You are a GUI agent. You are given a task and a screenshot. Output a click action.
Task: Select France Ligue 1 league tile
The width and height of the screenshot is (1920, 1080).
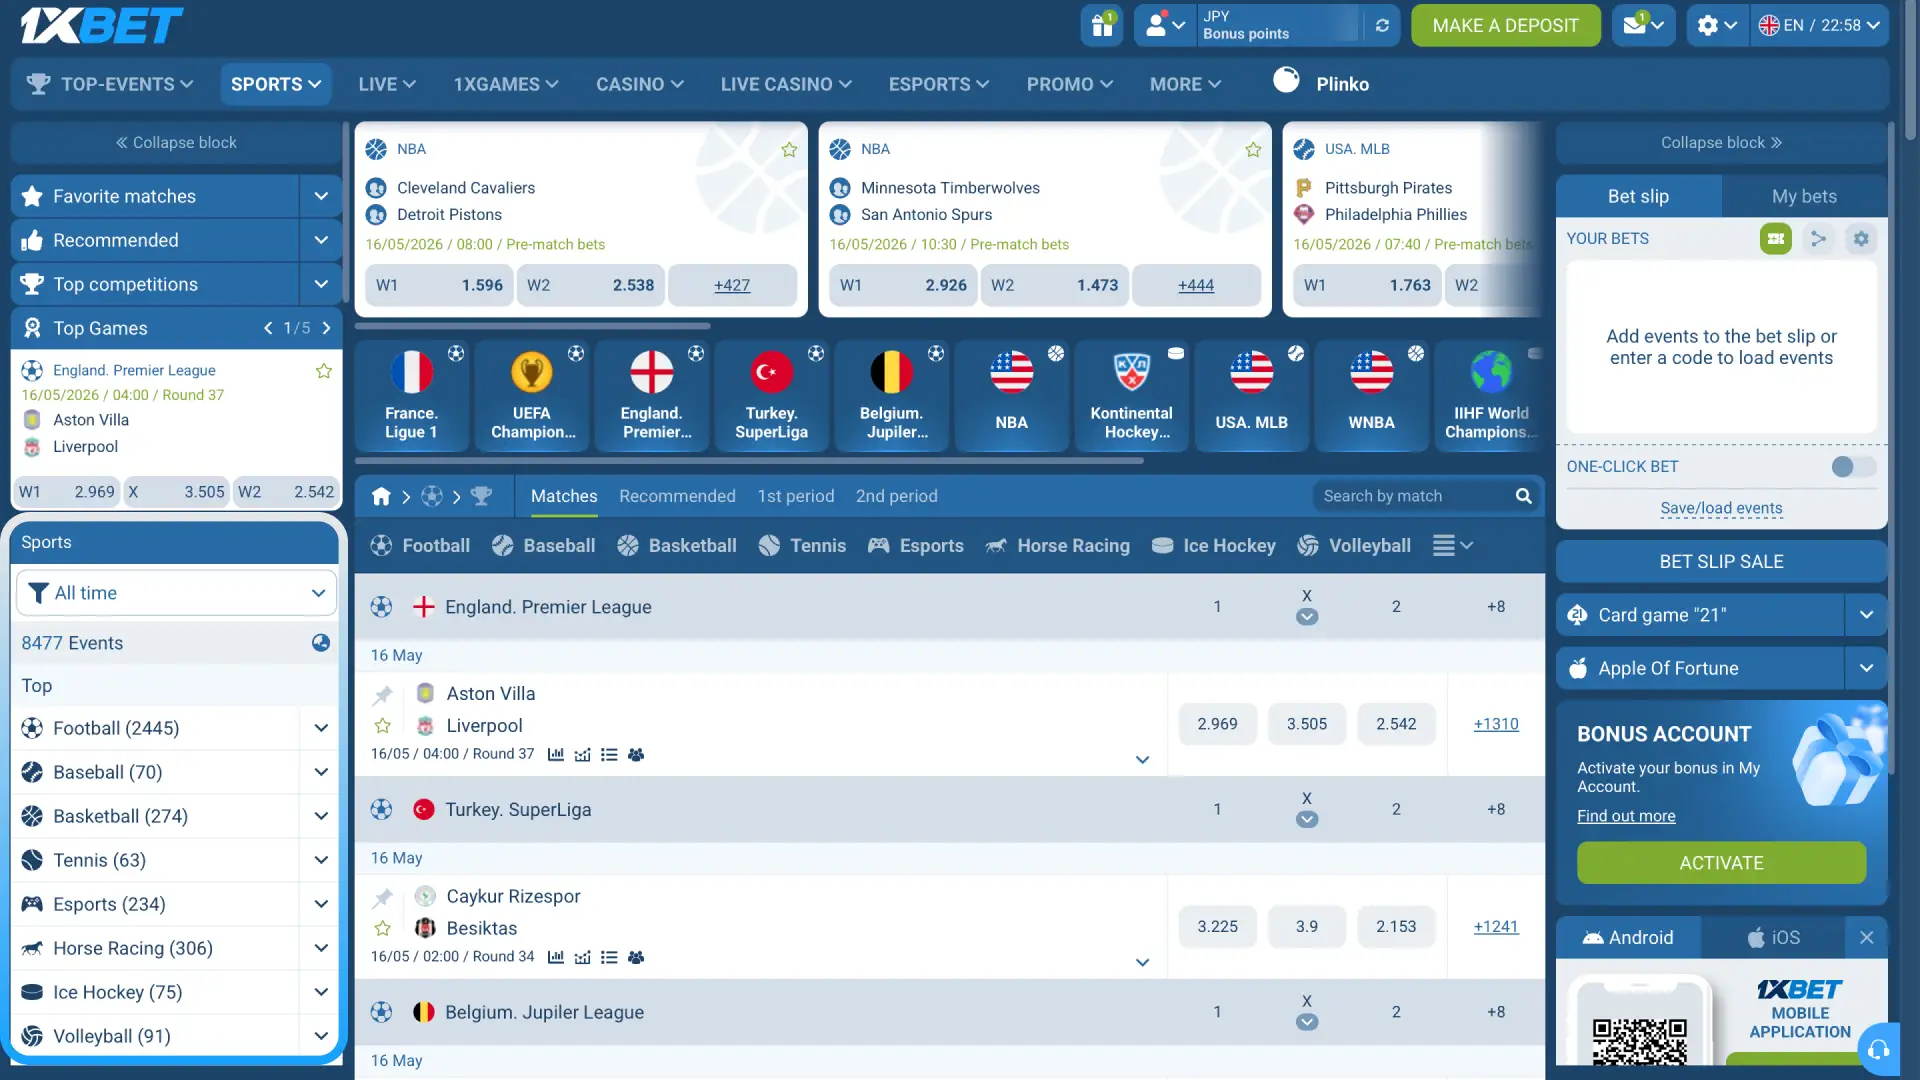pos(411,395)
